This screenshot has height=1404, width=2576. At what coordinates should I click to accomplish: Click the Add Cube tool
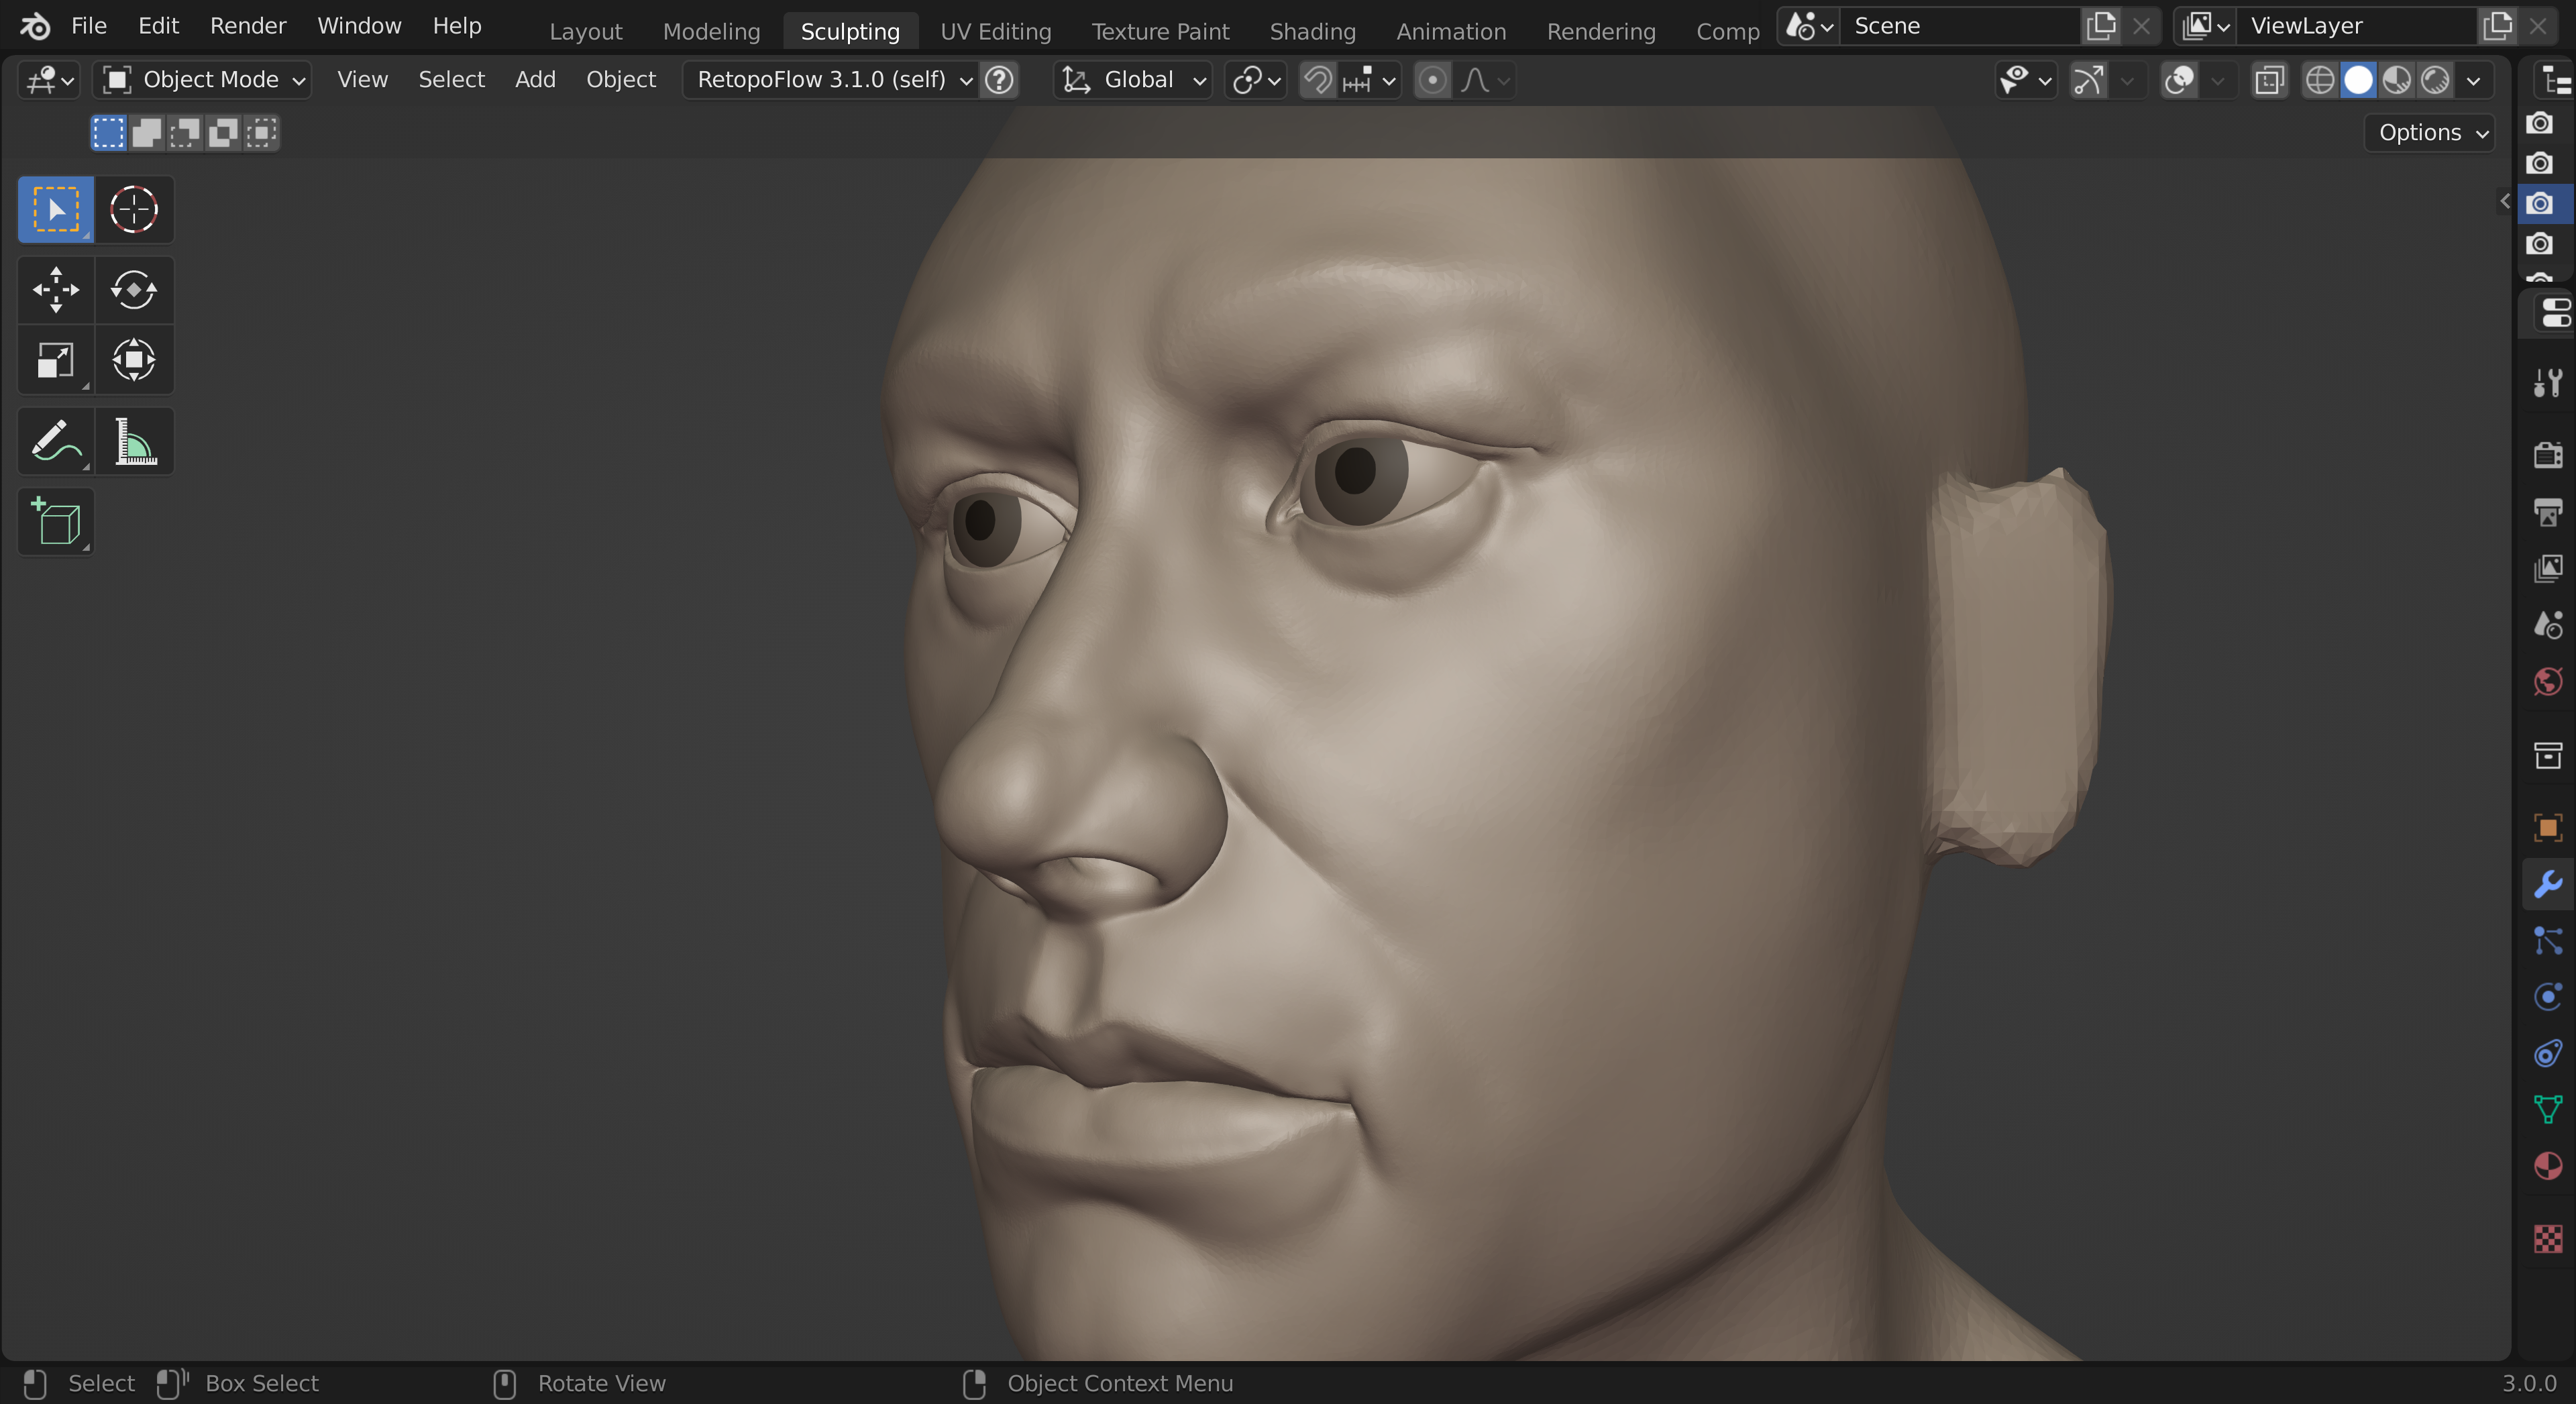[56, 522]
